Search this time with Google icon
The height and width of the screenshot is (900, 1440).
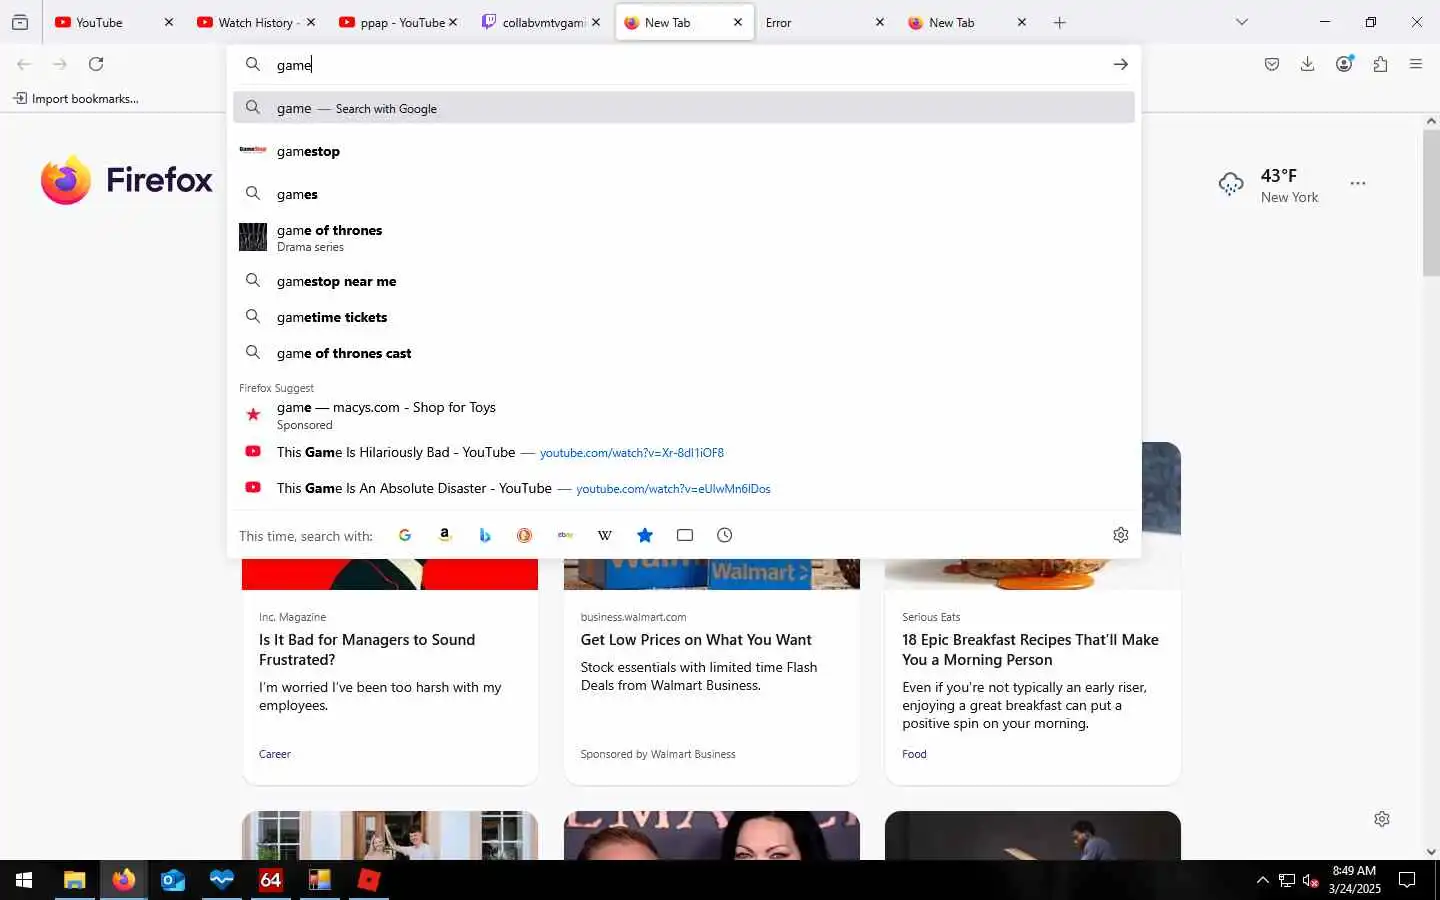(x=405, y=535)
